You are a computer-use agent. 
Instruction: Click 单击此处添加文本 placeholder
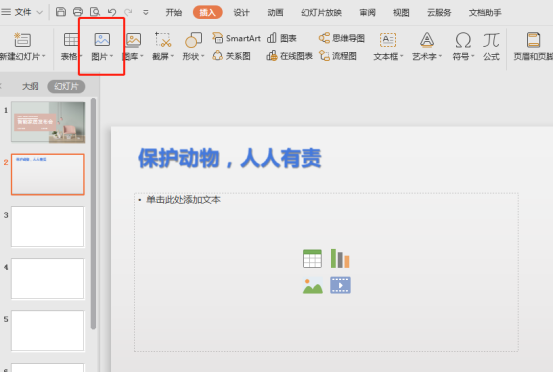pos(183,200)
